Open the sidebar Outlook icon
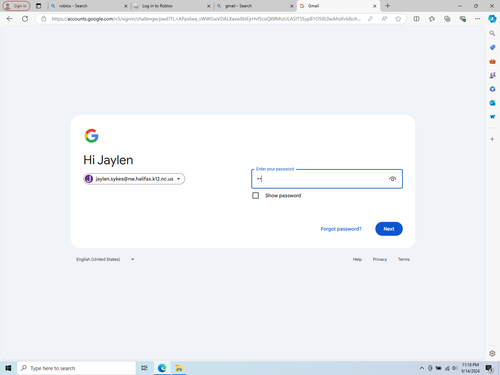 tap(492, 103)
